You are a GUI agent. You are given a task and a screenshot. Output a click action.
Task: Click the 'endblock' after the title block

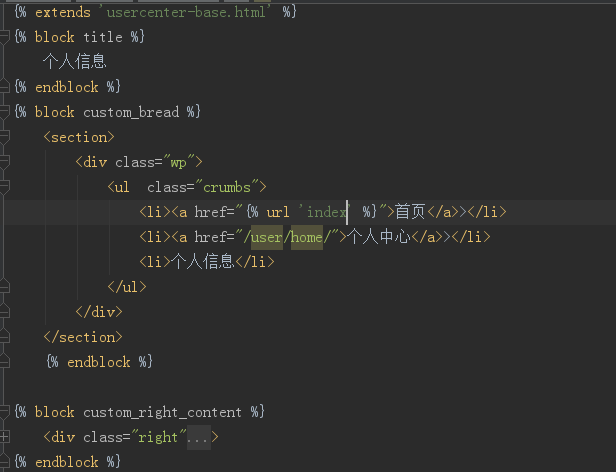pyautogui.click(x=67, y=87)
